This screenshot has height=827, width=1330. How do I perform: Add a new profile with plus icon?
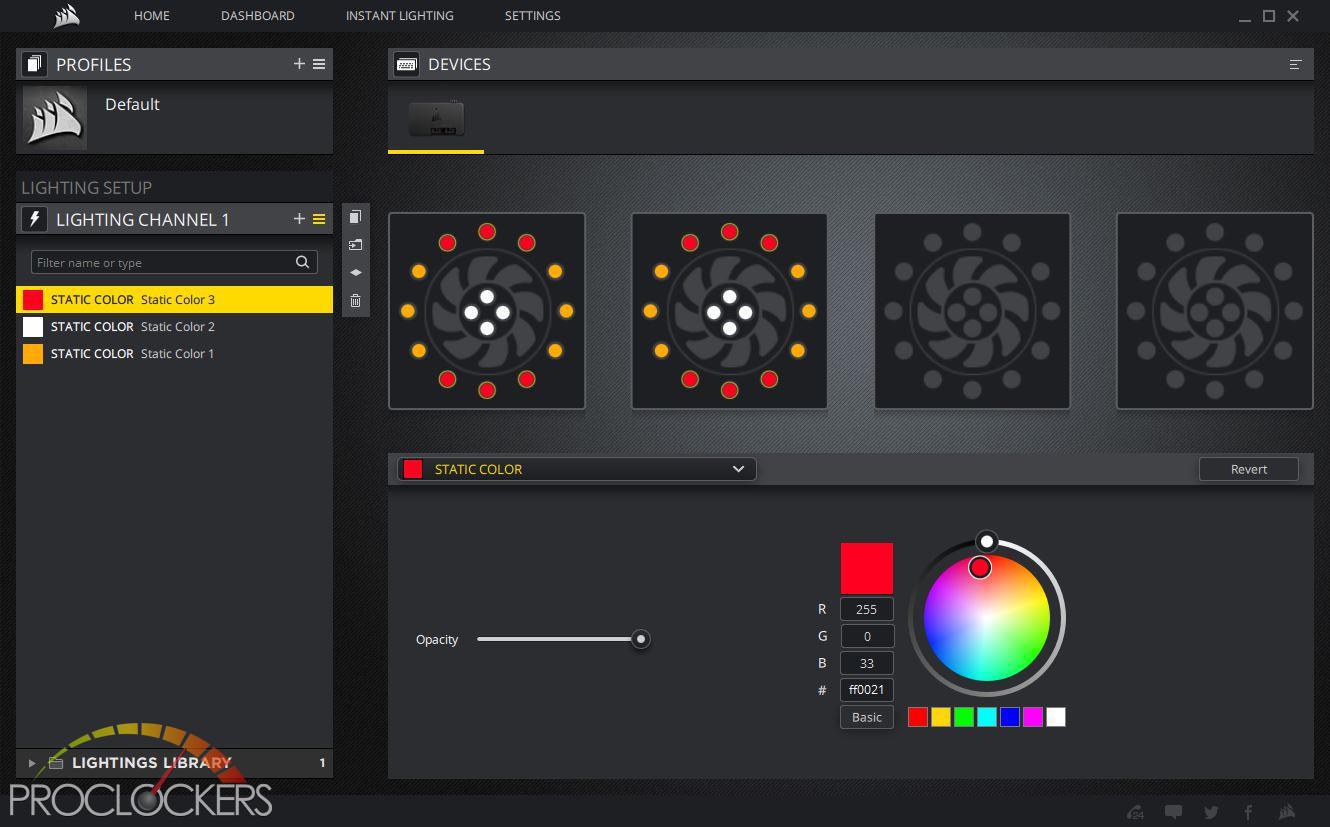299,63
